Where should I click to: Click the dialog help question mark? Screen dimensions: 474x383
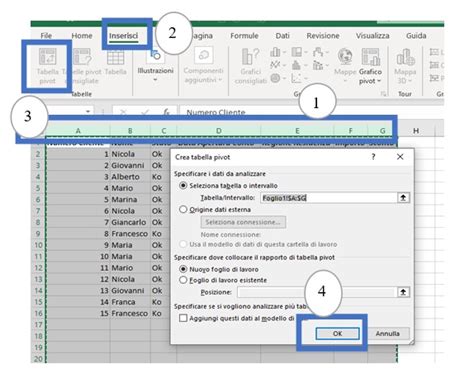(x=373, y=157)
